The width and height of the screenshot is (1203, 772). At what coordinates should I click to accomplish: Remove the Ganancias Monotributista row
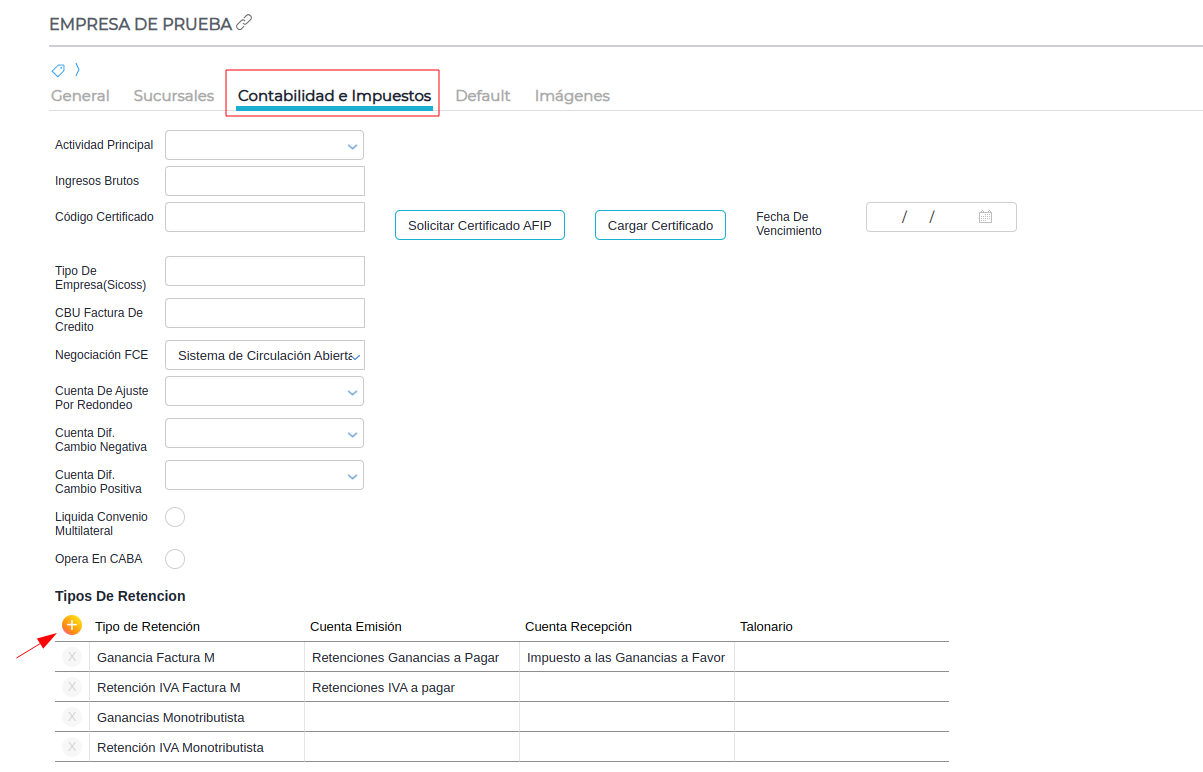(x=72, y=717)
